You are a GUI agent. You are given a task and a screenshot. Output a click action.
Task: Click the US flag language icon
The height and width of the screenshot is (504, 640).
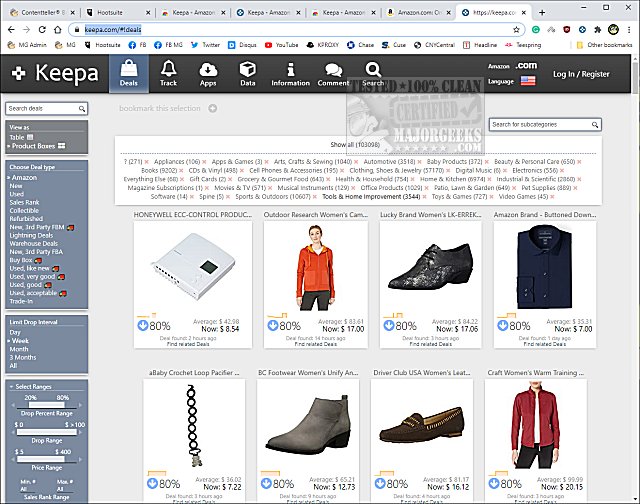(x=527, y=80)
